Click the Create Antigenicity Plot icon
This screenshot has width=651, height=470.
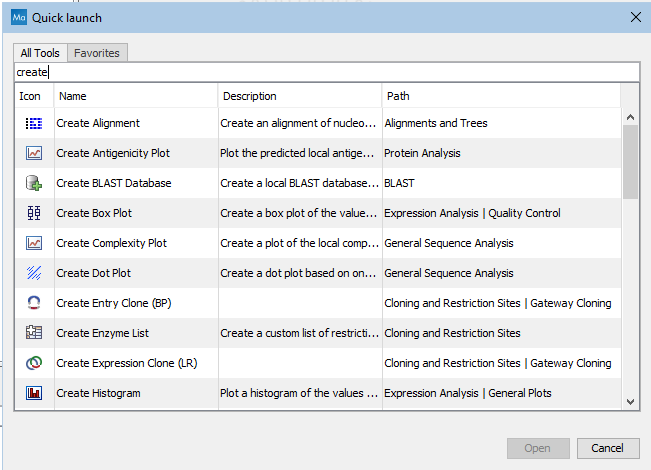(x=34, y=153)
